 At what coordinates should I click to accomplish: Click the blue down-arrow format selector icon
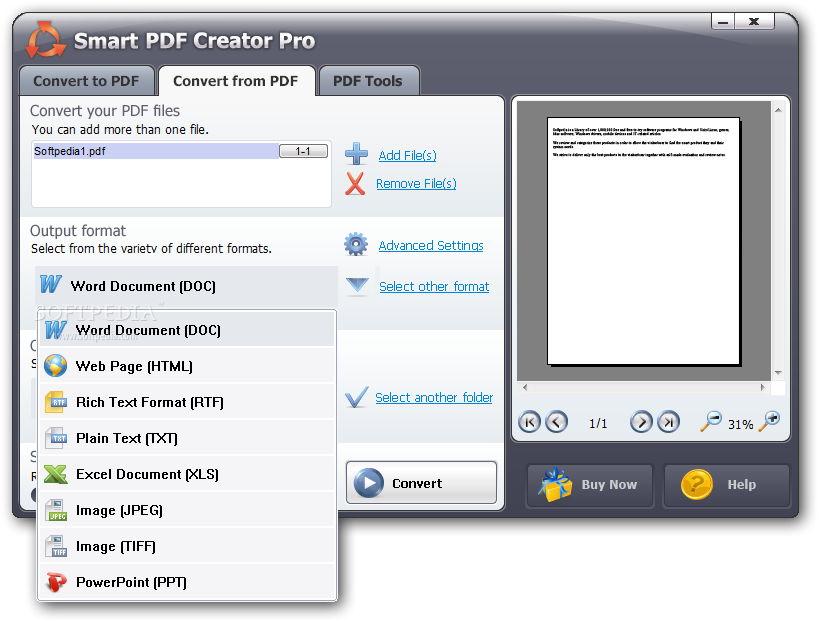point(358,285)
